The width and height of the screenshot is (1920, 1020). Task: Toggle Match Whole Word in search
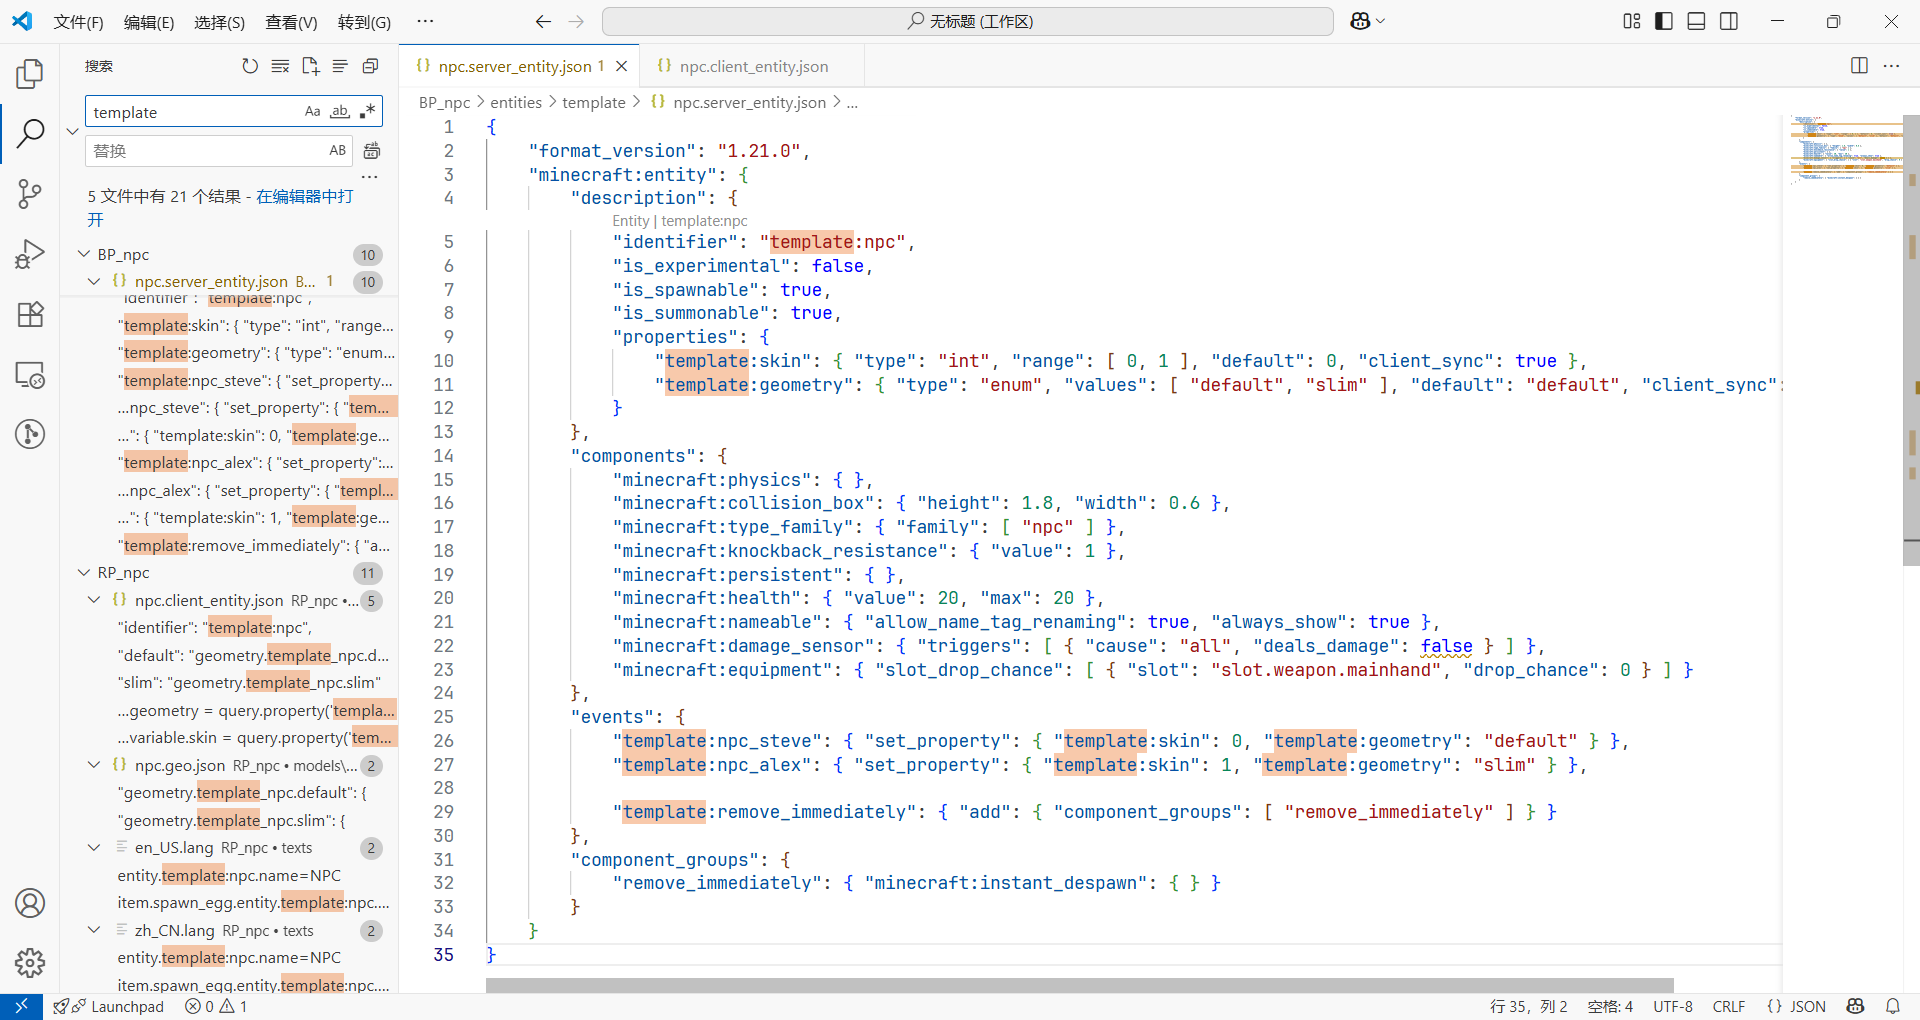pyautogui.click(x=340, y=111)
